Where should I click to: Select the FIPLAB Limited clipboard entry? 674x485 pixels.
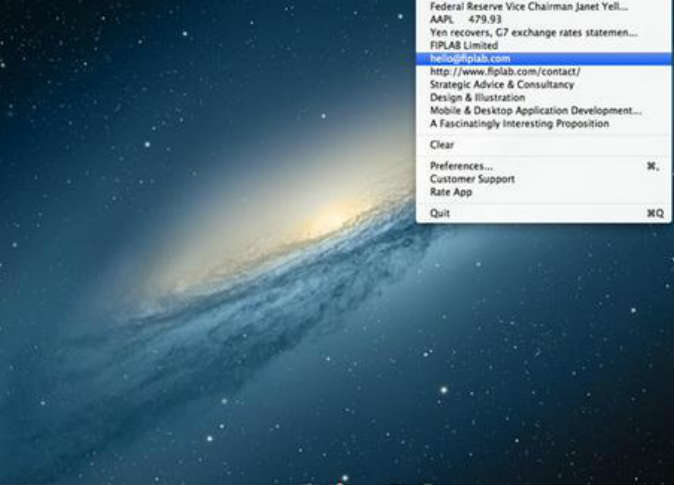click(x=464, y=46)
